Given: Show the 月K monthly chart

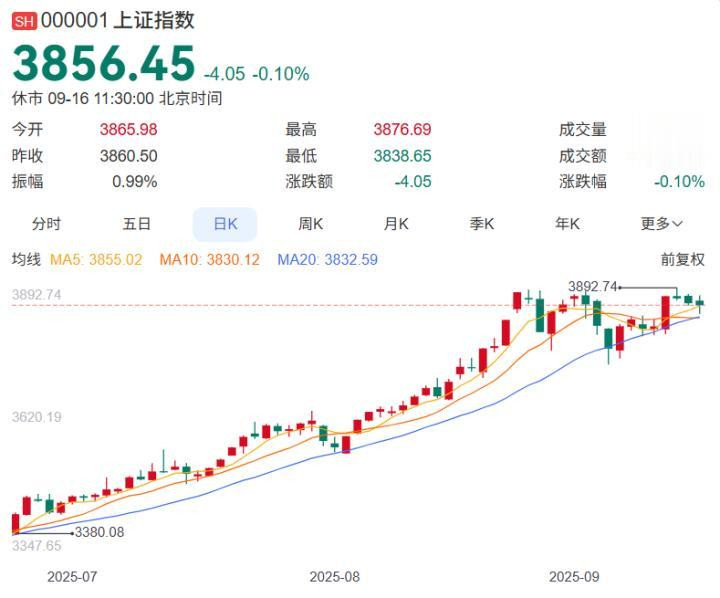Looking at the screenshot, I should [396, 224].
